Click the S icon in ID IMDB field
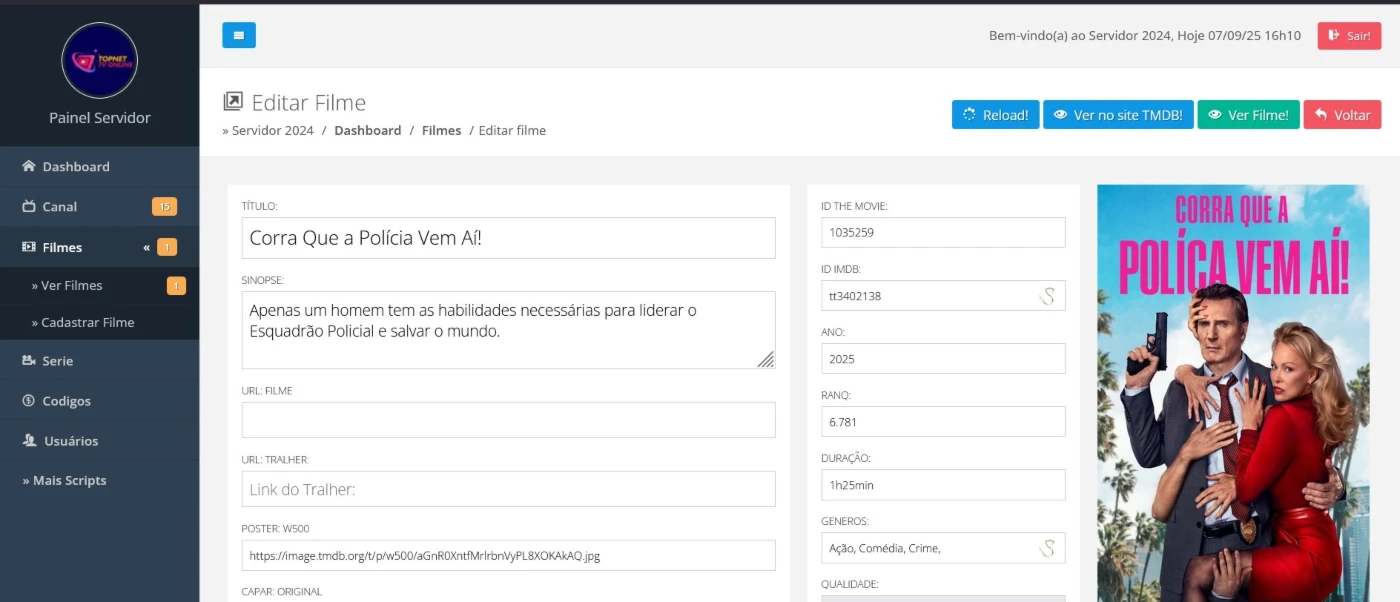Screen dimensions: 1400x602 point(1047,296)
